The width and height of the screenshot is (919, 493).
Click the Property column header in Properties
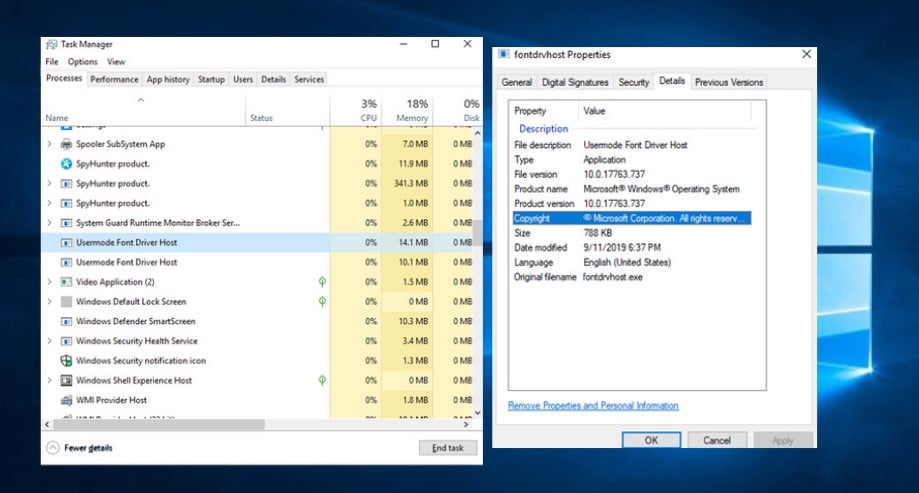click(544, 111)
